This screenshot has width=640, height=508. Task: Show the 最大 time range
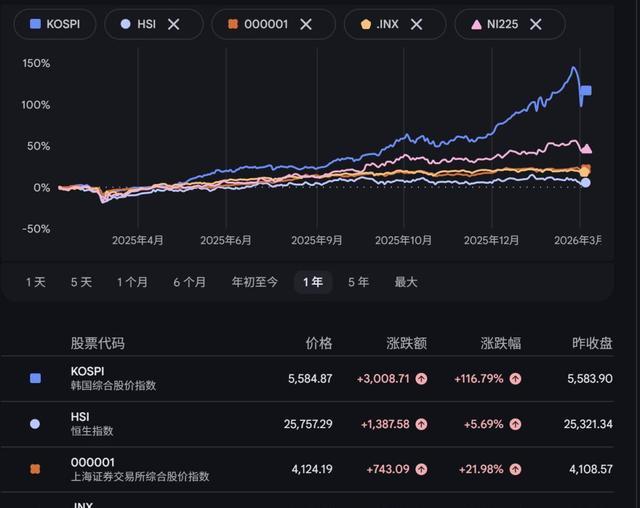(406, 282)
